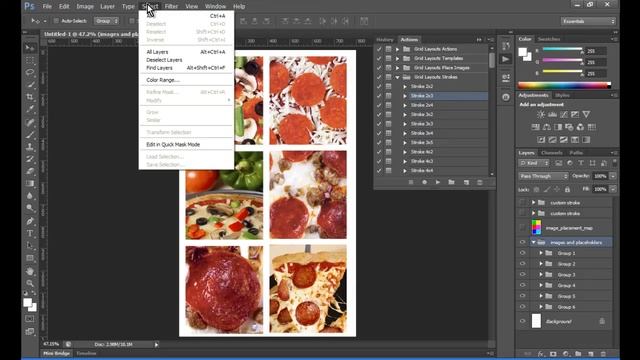The width and height of the screenshot is (640, 360).
Task: Add layer mask at Layers bottom
Action: (553, 354)
